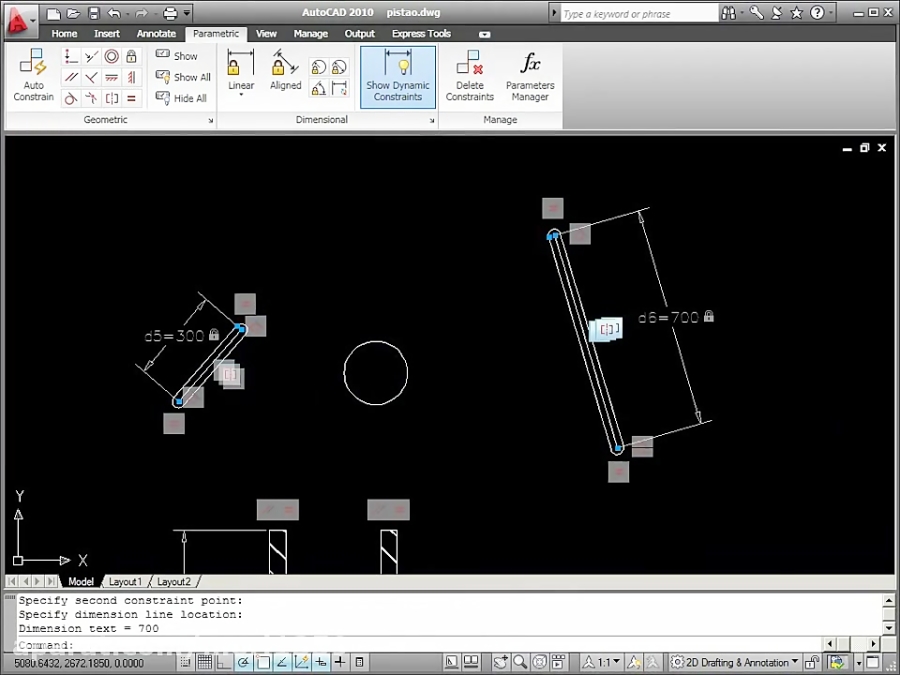Switch to the Express Tools ribbon tab
This screenshot has height=675, width=900.
coord(420,33)
